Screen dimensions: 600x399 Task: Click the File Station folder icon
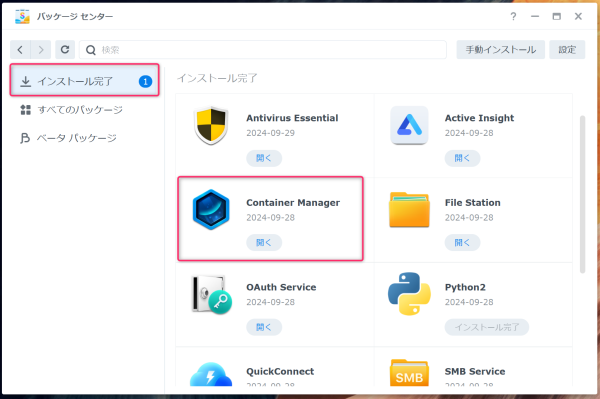pos(409,210)
